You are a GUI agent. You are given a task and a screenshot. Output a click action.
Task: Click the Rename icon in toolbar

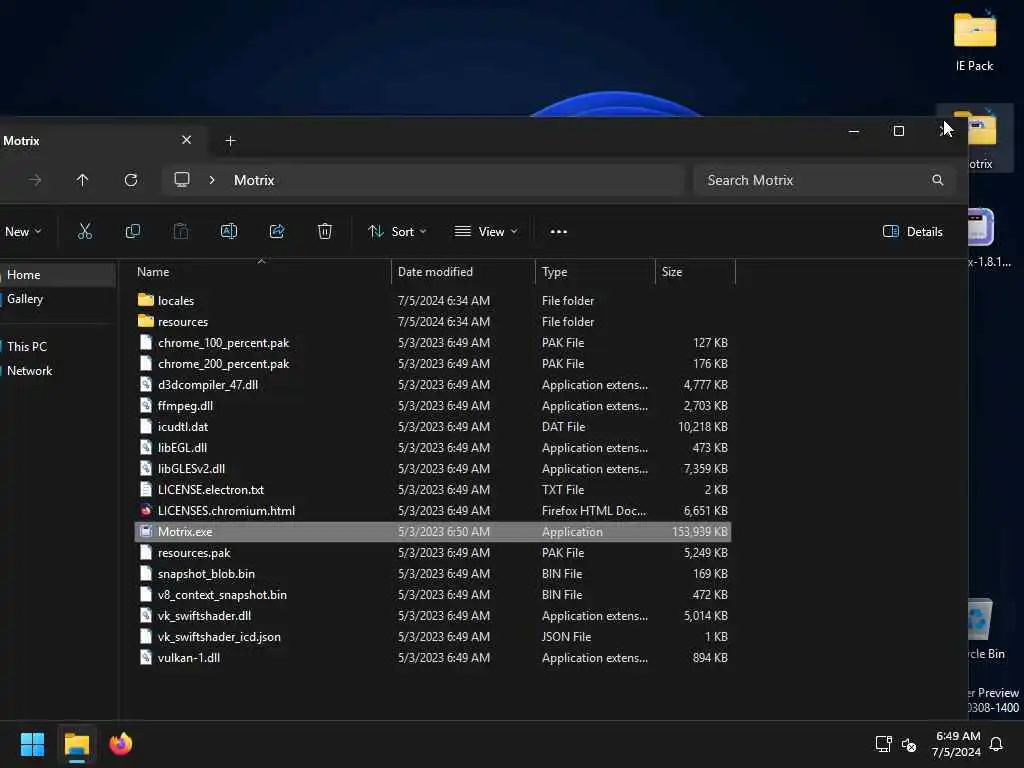coord(229,231)
